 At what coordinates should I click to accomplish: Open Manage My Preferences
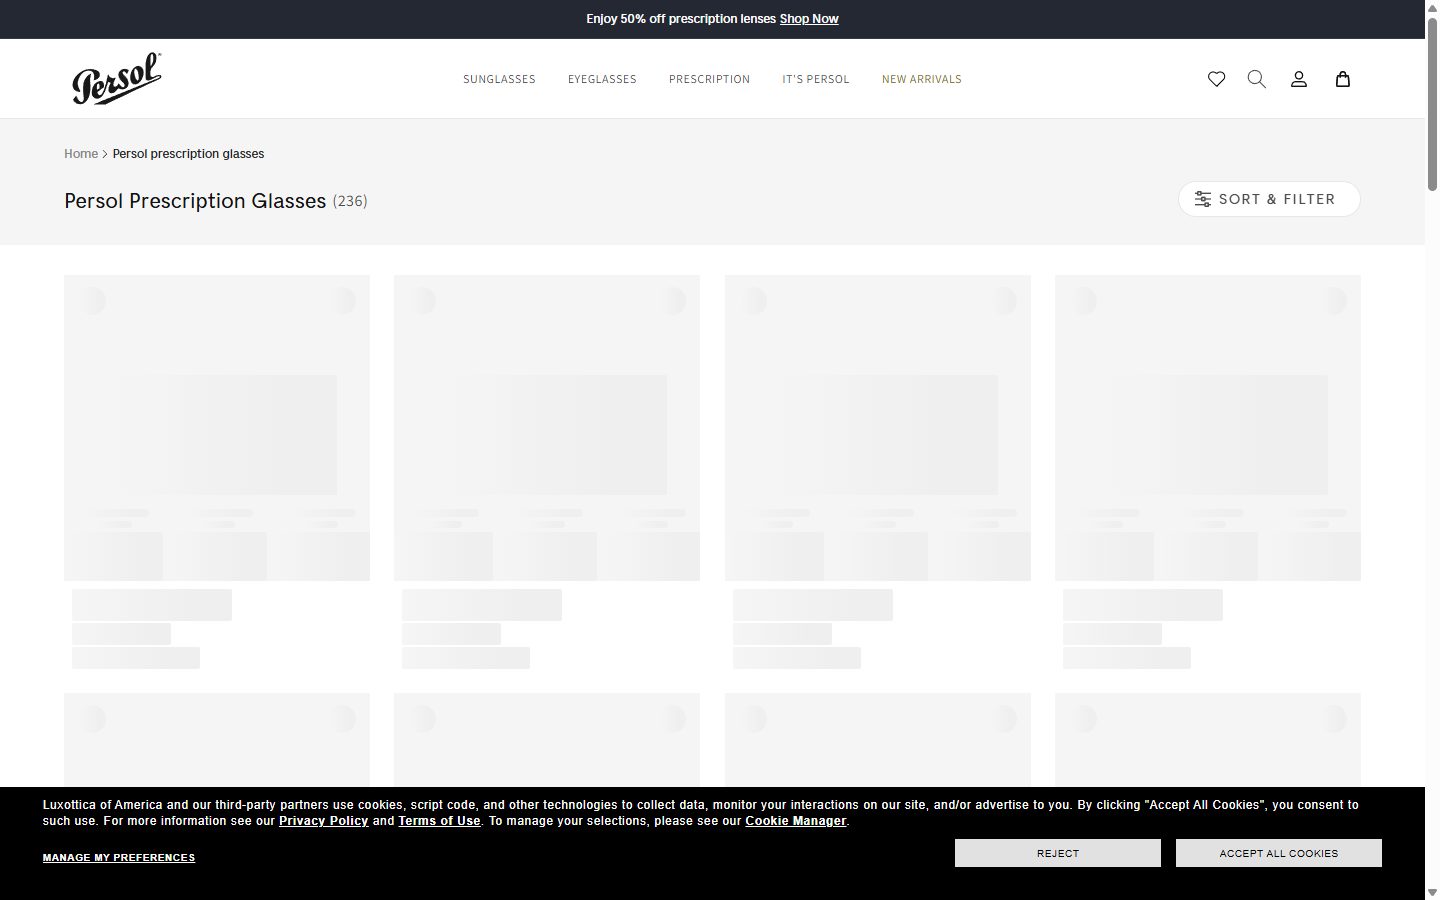(x=119, y=858)
